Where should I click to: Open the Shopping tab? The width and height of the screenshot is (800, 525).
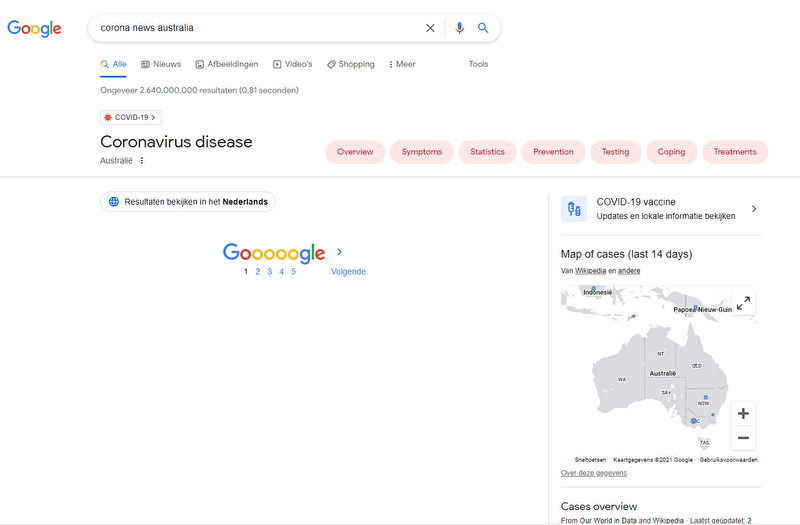click(351, 64)
